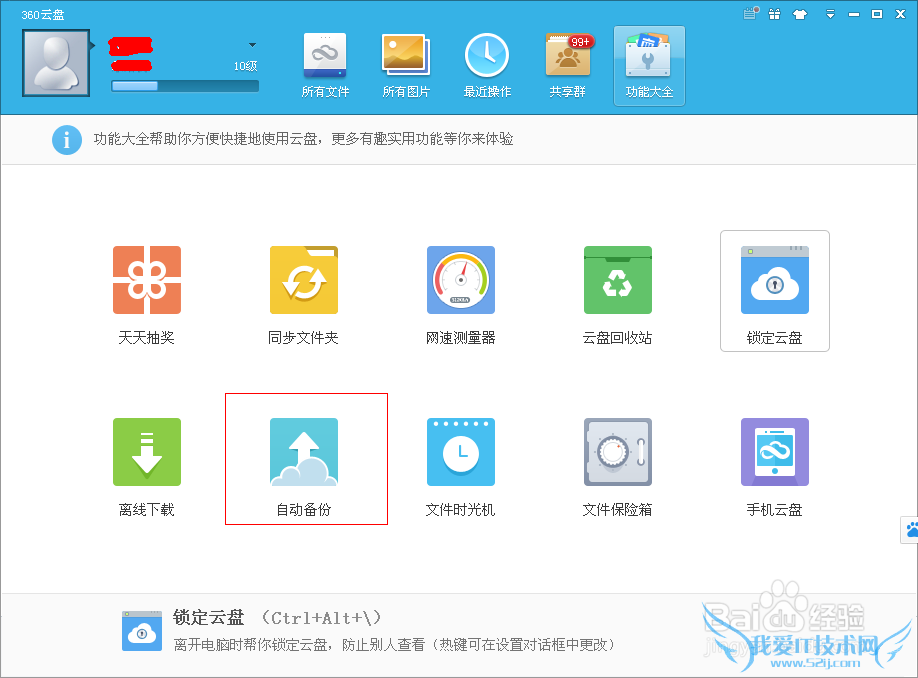Click the user avatar picture
The image size is (918, 678).
coord(56,63)
